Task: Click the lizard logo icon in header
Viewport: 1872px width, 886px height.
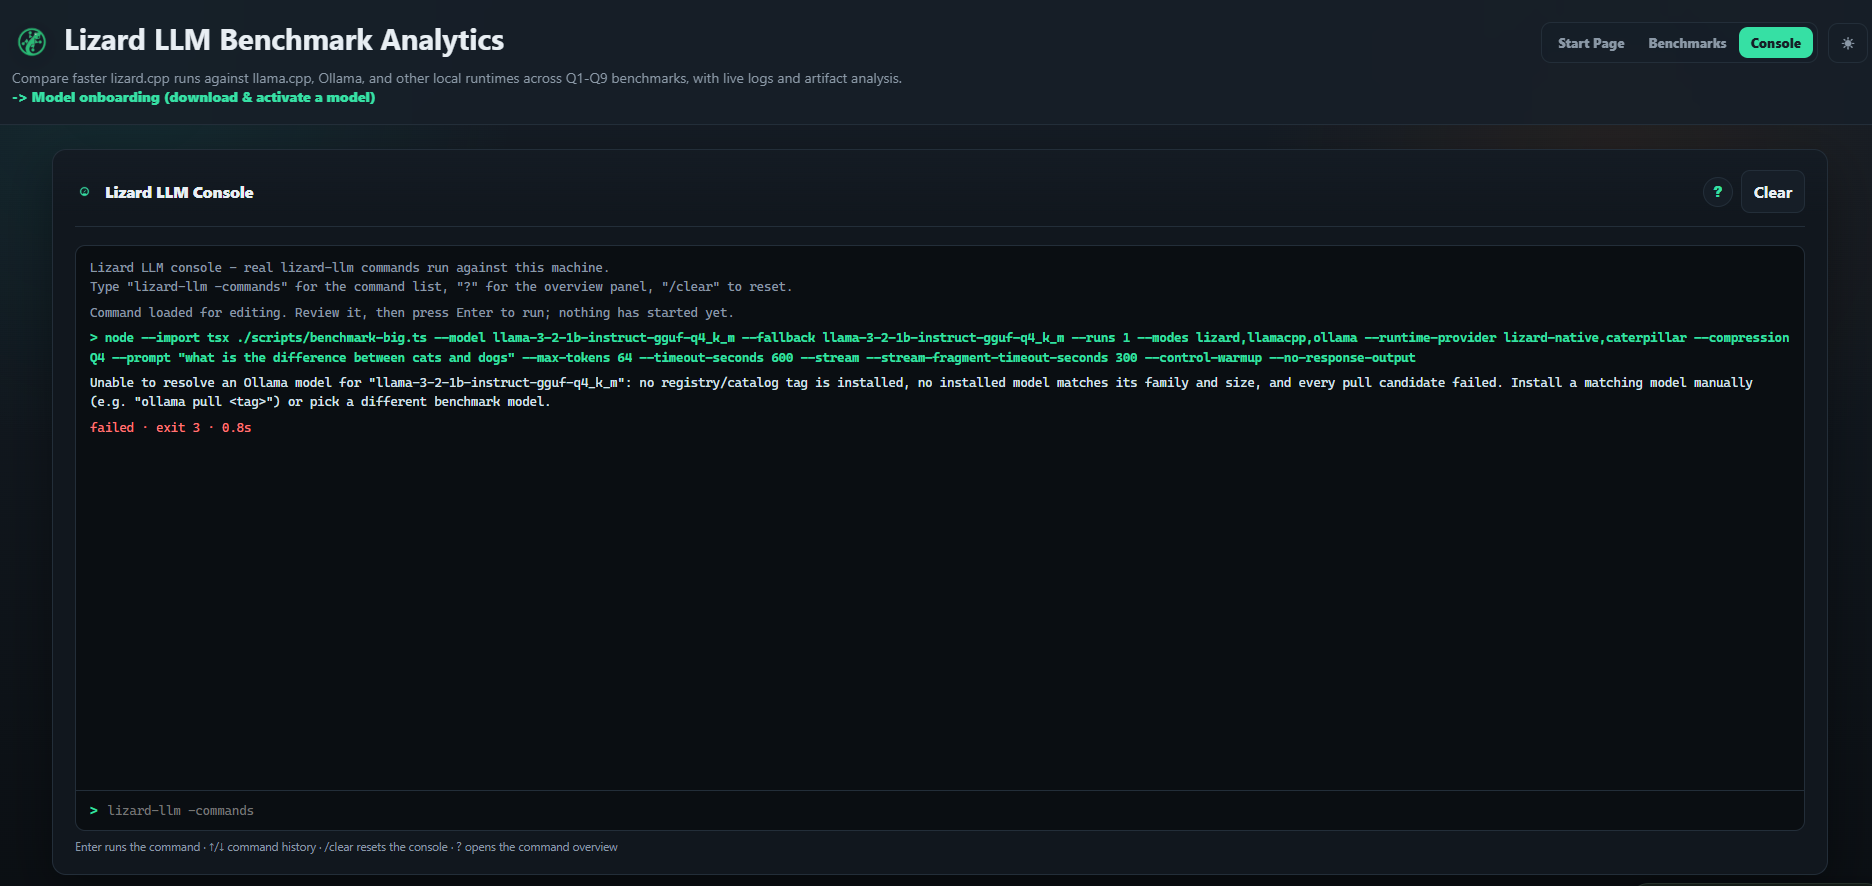Action: point(32,41)
